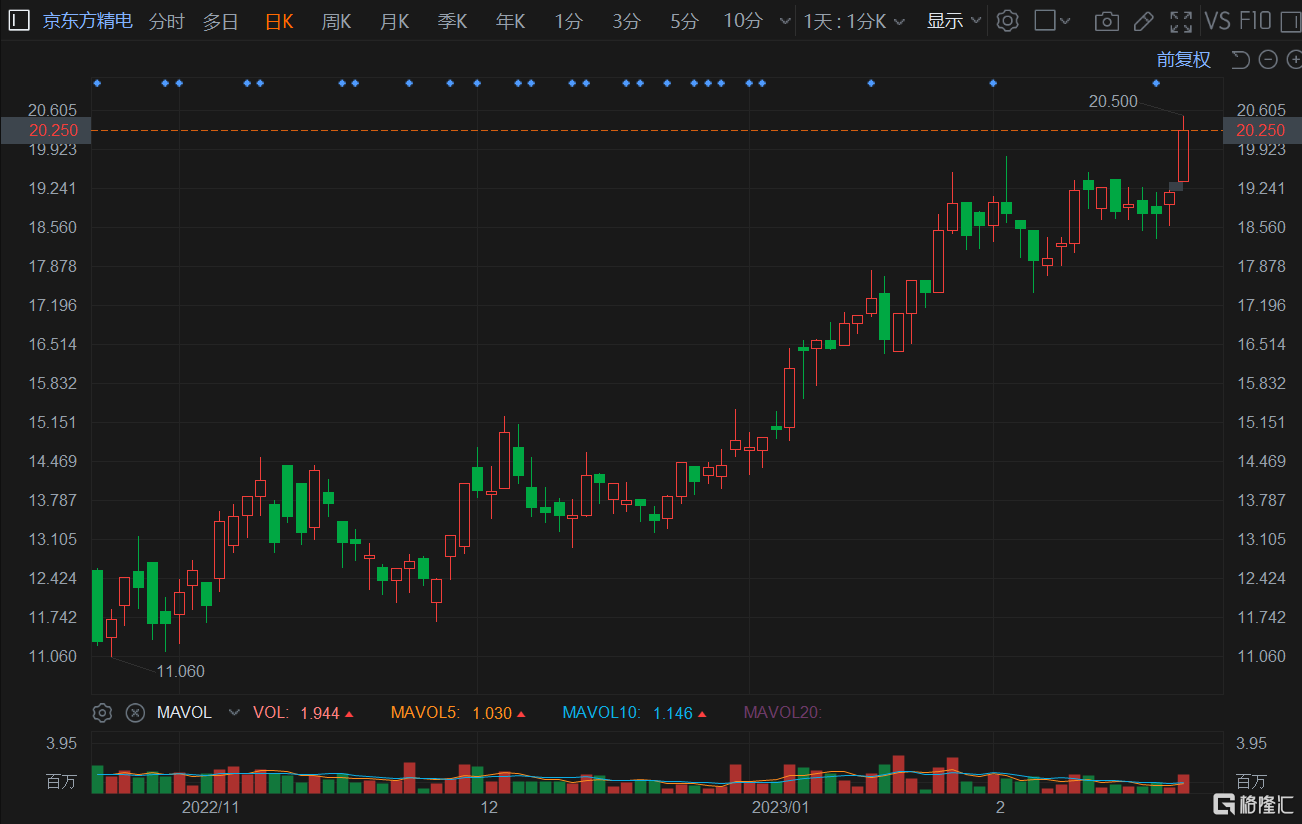1302x824 pixels.
Task: Open the MAVOL indicator dropdown
Action: coord(234,713)
